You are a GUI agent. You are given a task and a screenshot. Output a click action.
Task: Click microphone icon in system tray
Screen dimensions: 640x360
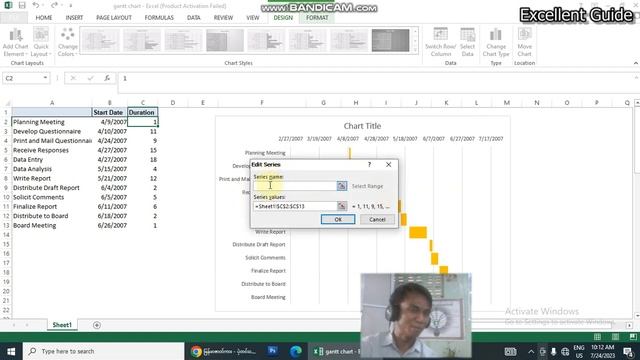(x=553, y=351)
